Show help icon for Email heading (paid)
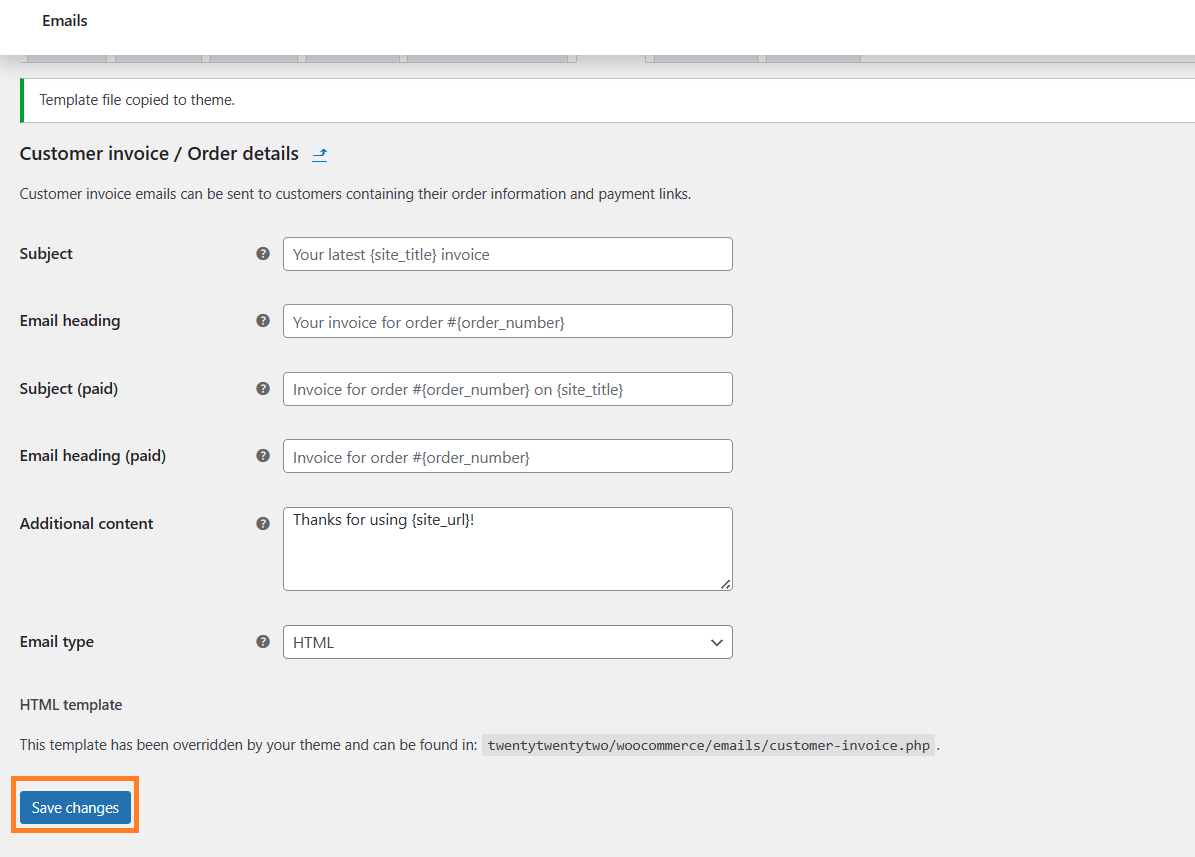This screenshot has height=857, width=1195. (263, 456)
